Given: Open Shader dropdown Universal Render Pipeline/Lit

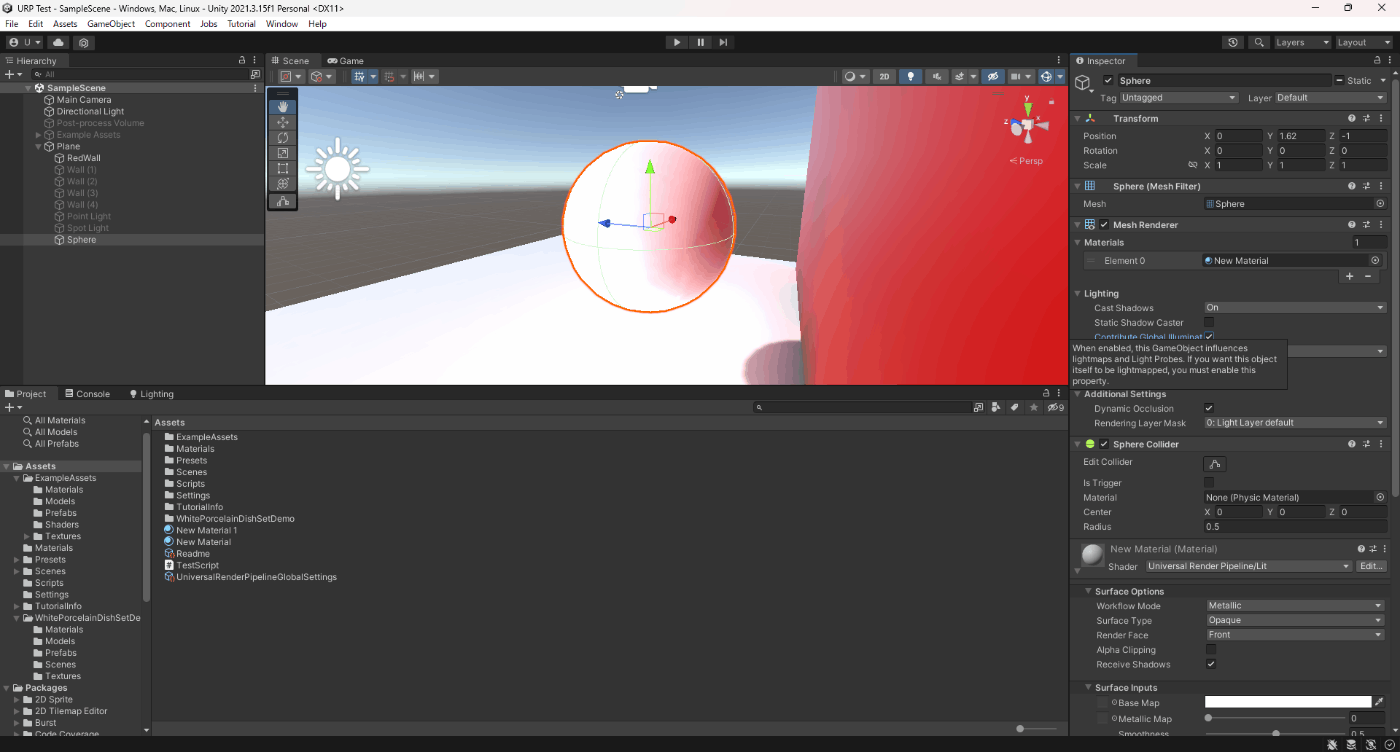Looking at the screenshot, I should tap(1249, 566).
